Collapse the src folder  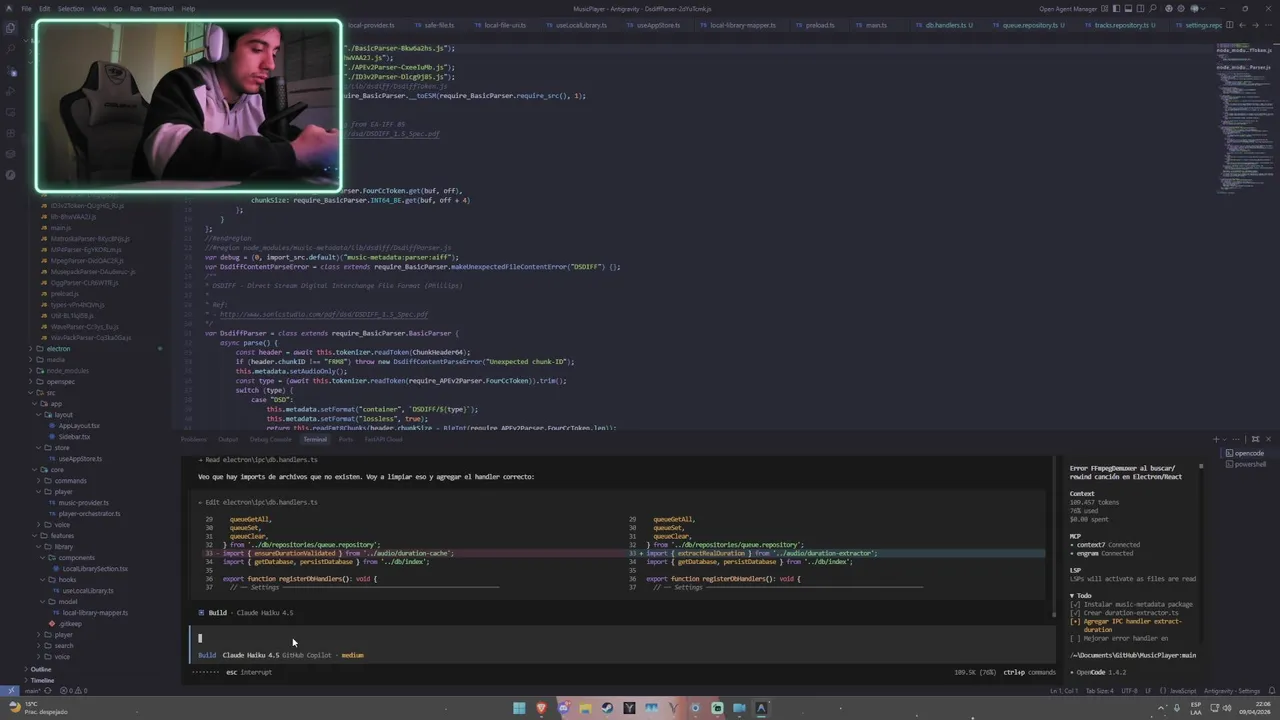pos(50,392)
